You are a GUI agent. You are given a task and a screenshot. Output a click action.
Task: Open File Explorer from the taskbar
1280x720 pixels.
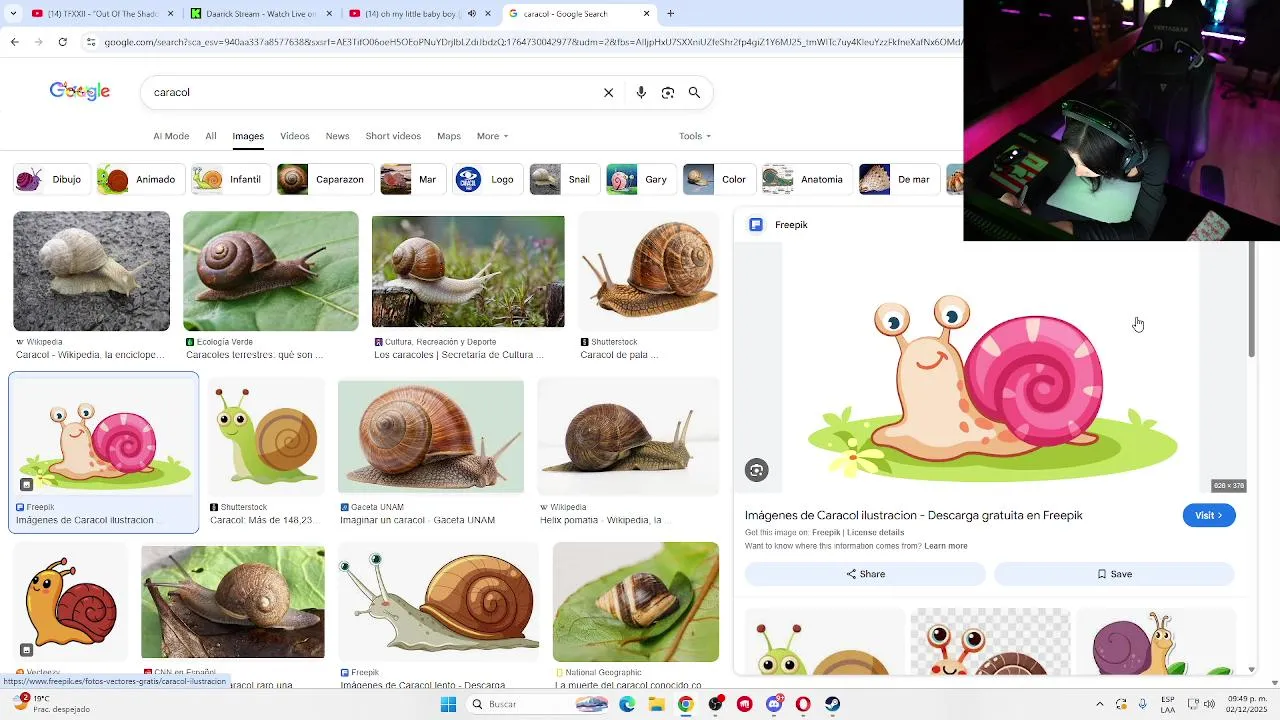(x=656, y=704)
